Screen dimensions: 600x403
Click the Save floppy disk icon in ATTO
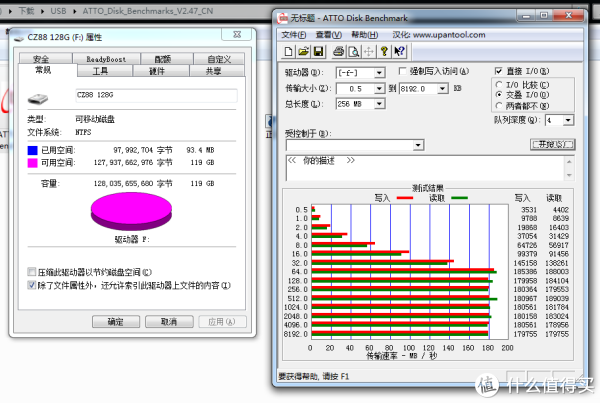tap(318, 52)
